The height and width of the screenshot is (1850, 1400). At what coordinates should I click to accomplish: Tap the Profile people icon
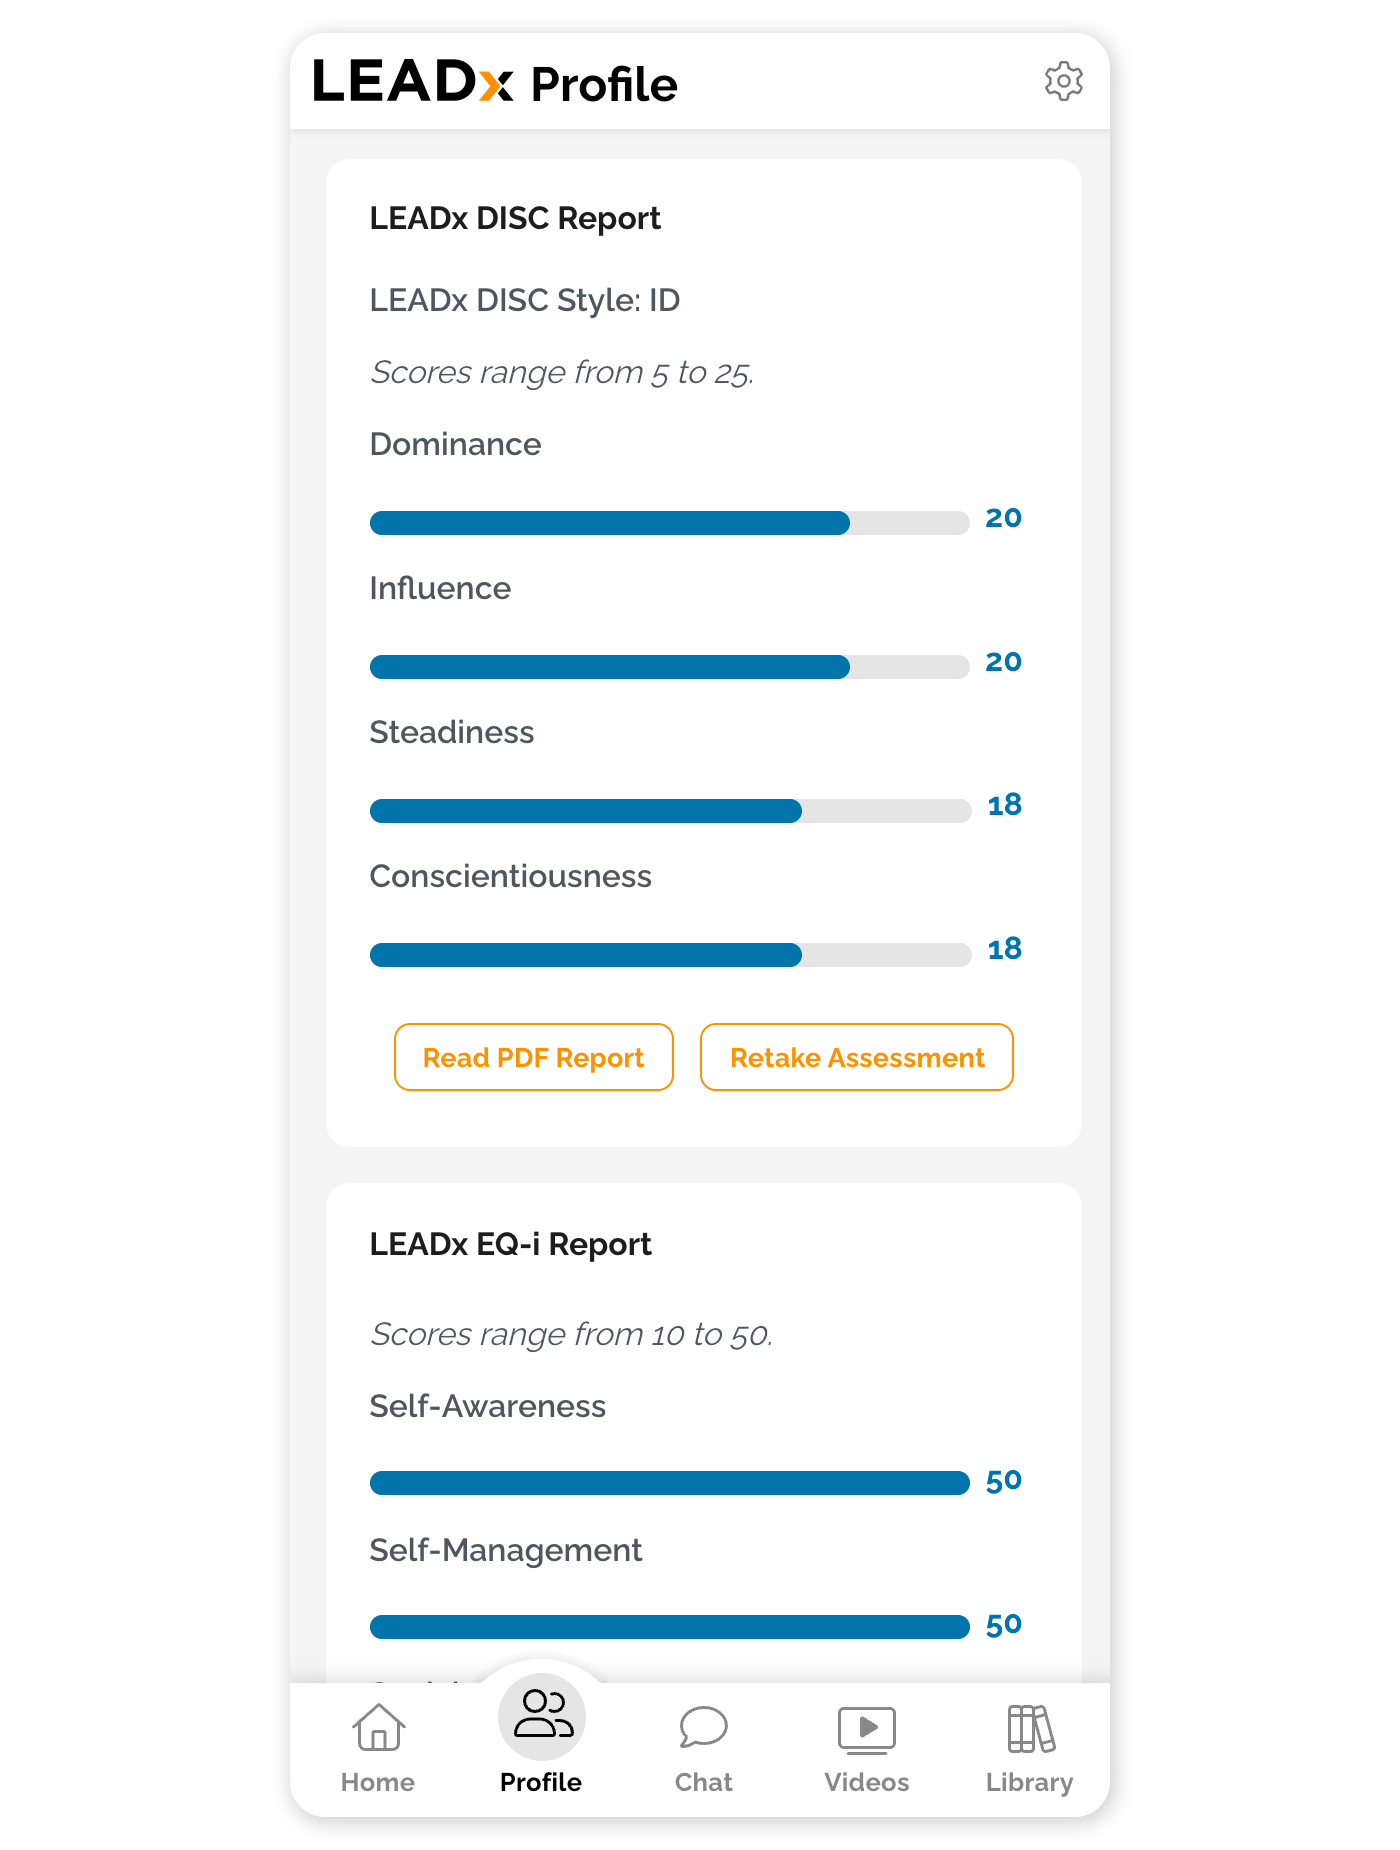(x=542, y=1715)
